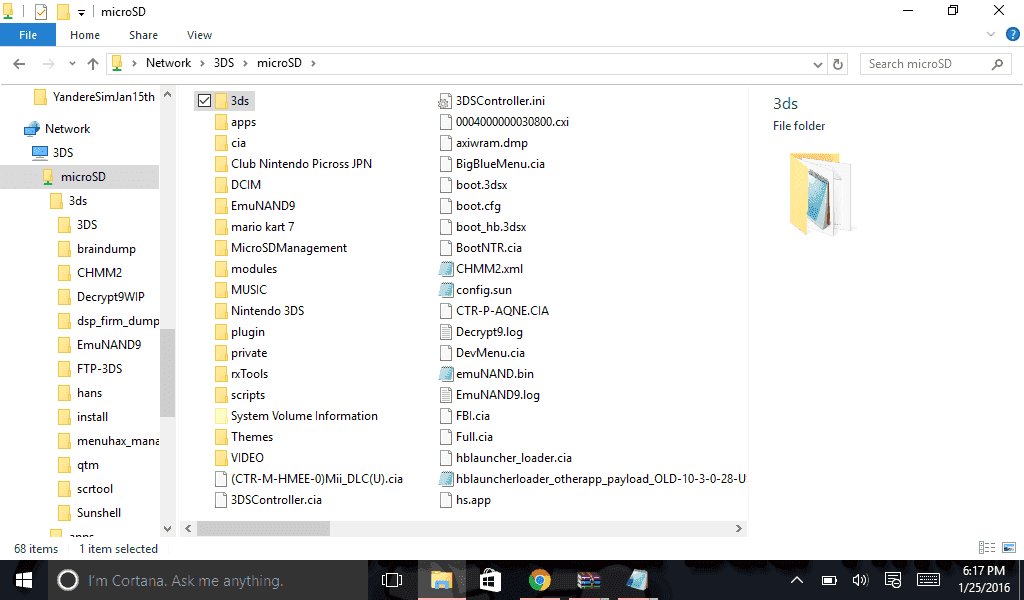1024x600 pixels.
Task: Expand the ribbon with the chevron
Action: 991,35
